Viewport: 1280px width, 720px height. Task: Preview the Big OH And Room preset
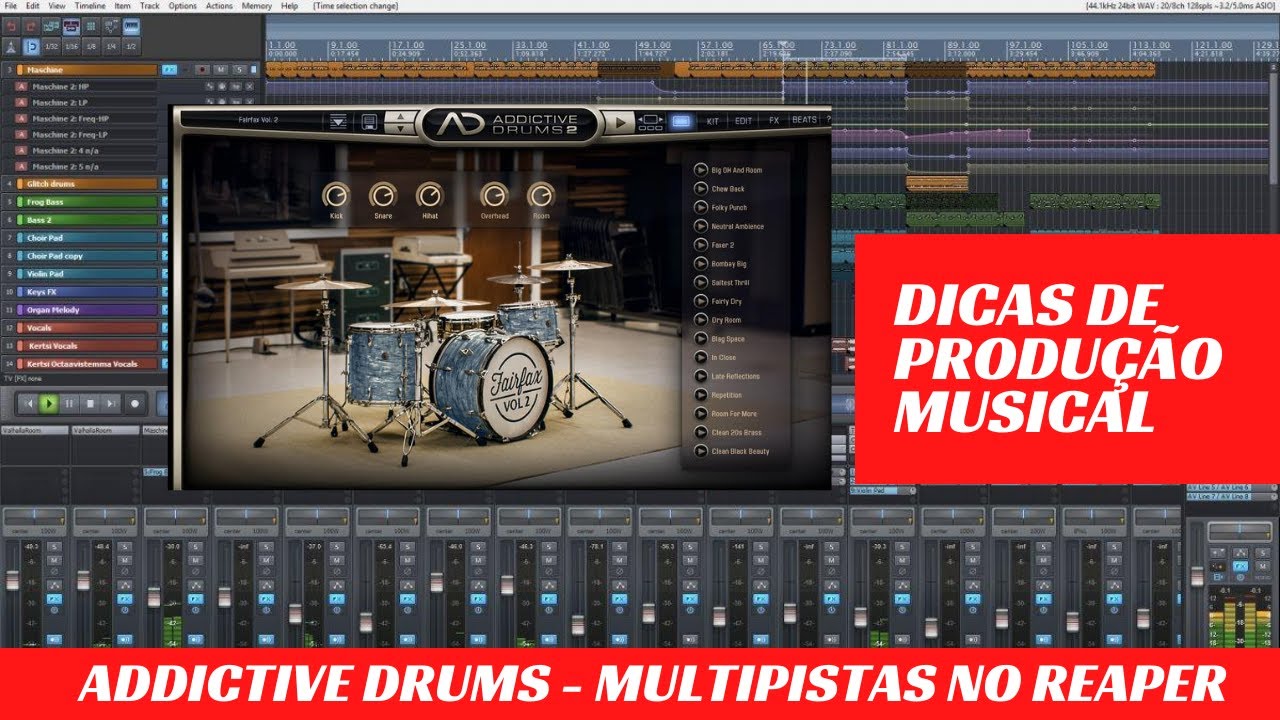(702, 170)
